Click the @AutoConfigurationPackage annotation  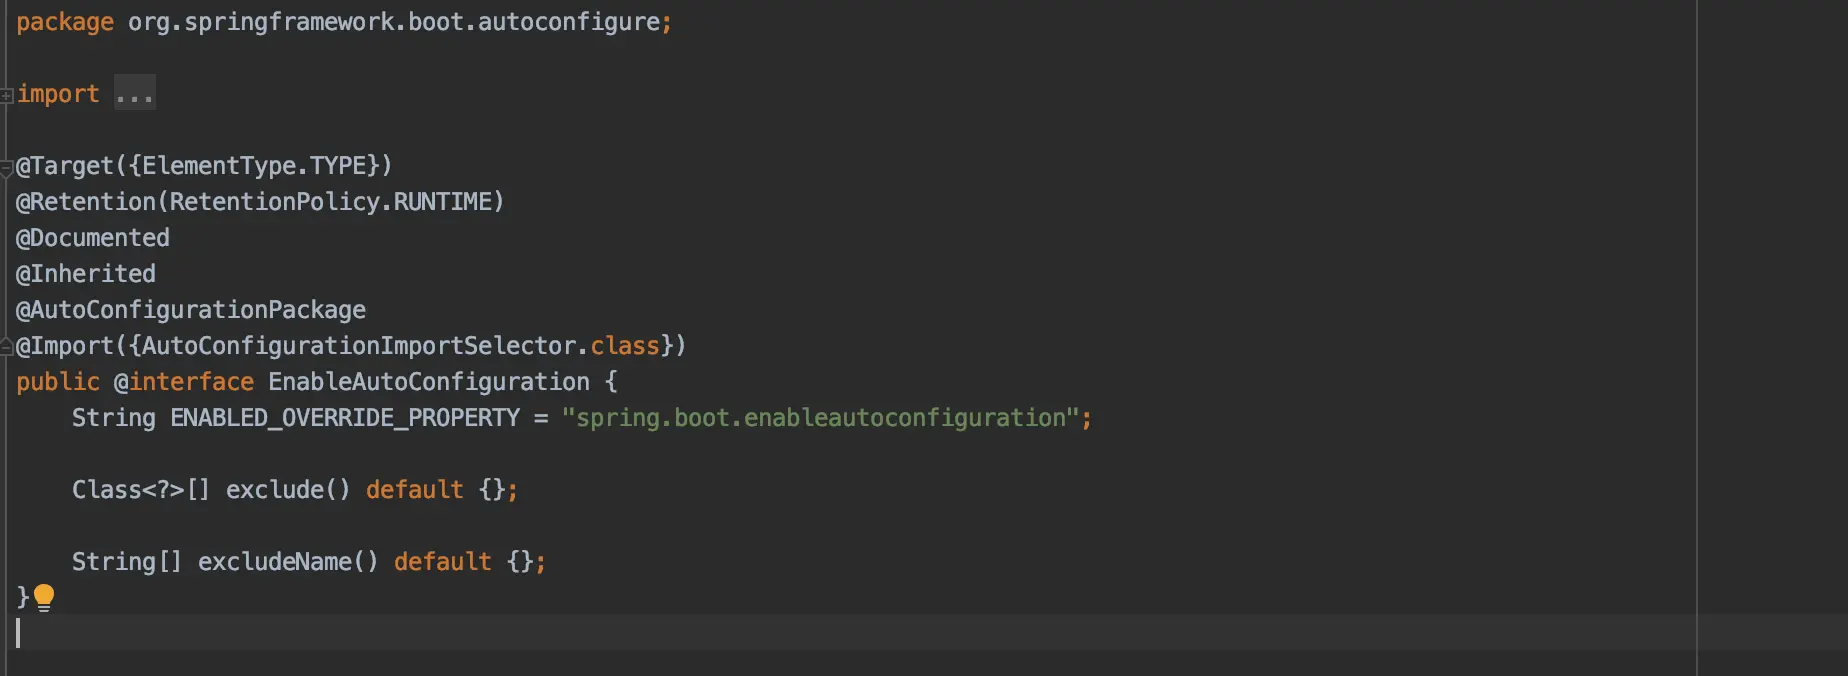coord(191,309)
